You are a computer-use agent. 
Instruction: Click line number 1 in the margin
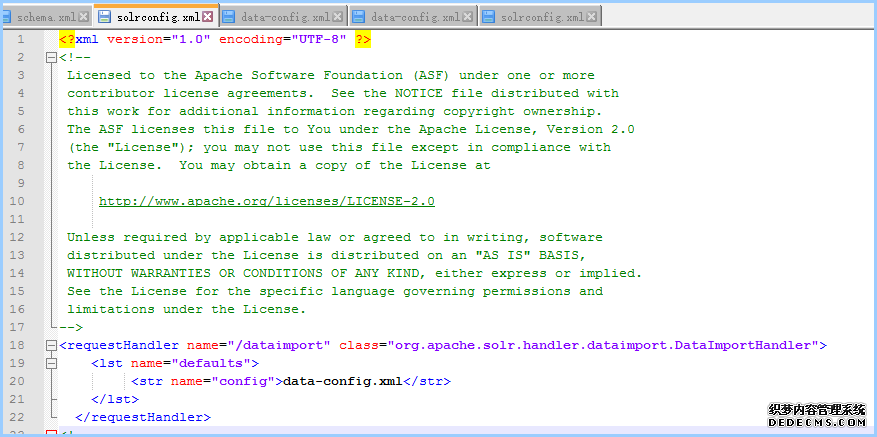(22, 39)
